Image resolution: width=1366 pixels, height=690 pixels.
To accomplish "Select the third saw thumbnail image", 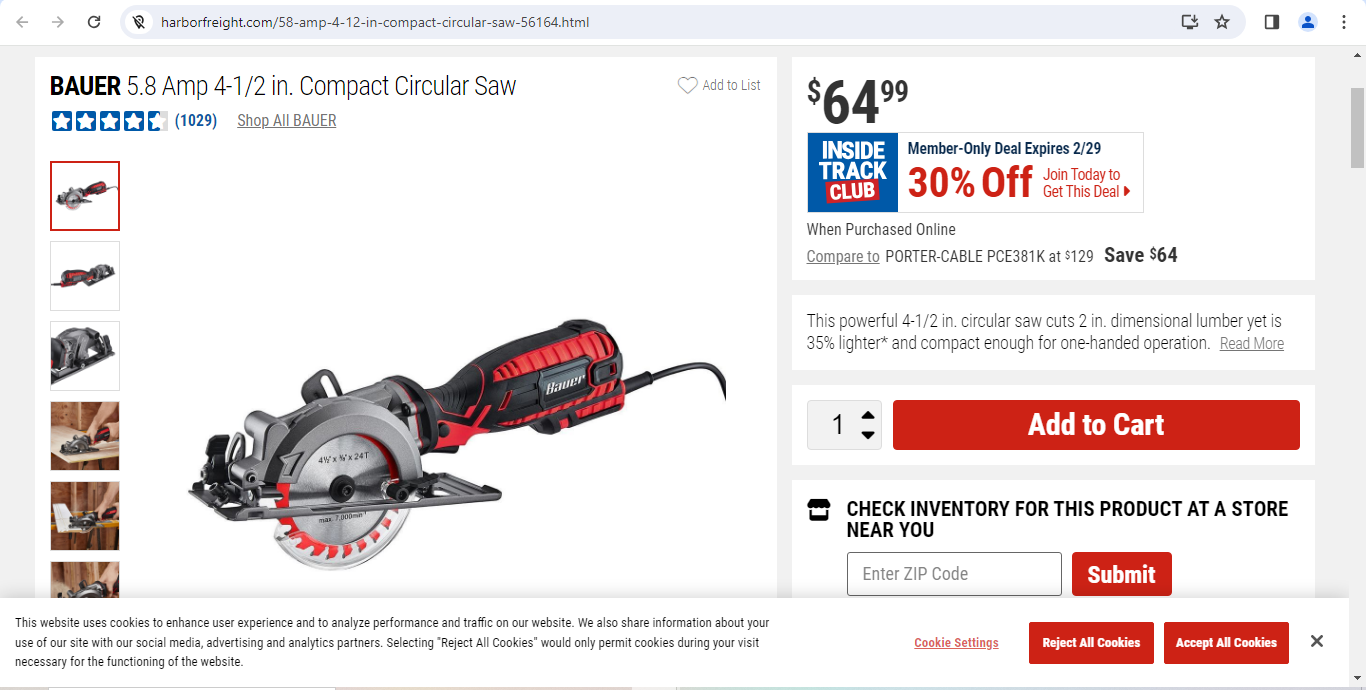I will click(x=85, y=356).
